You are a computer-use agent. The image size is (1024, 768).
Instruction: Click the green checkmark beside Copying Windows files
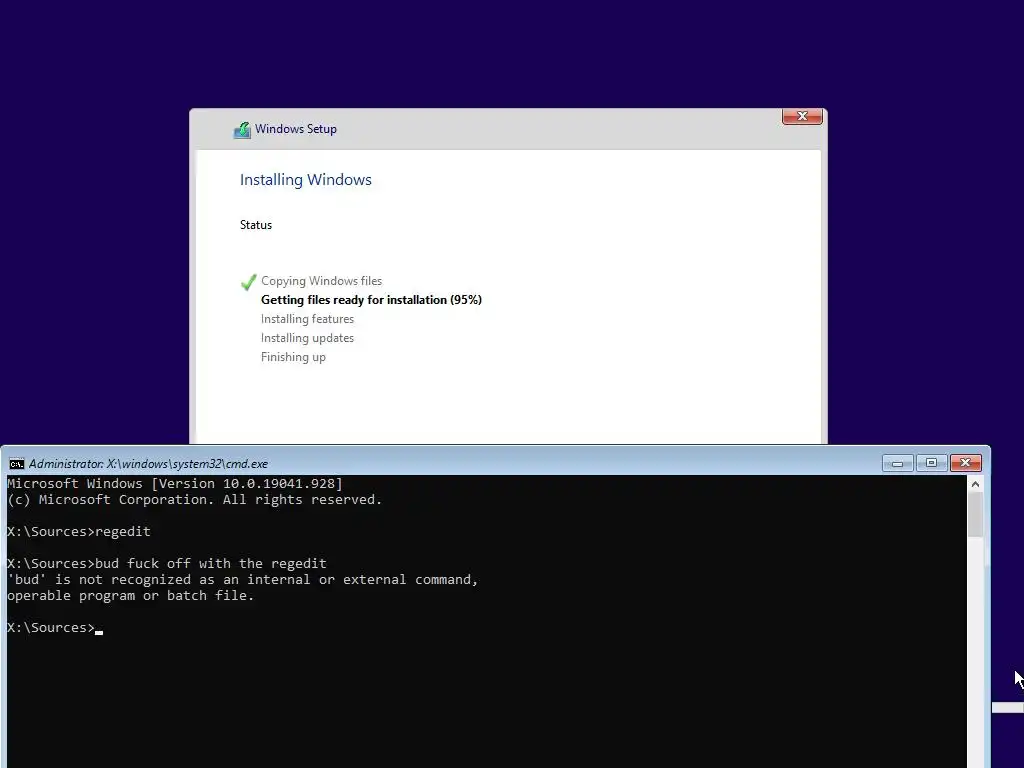point(248,282)
